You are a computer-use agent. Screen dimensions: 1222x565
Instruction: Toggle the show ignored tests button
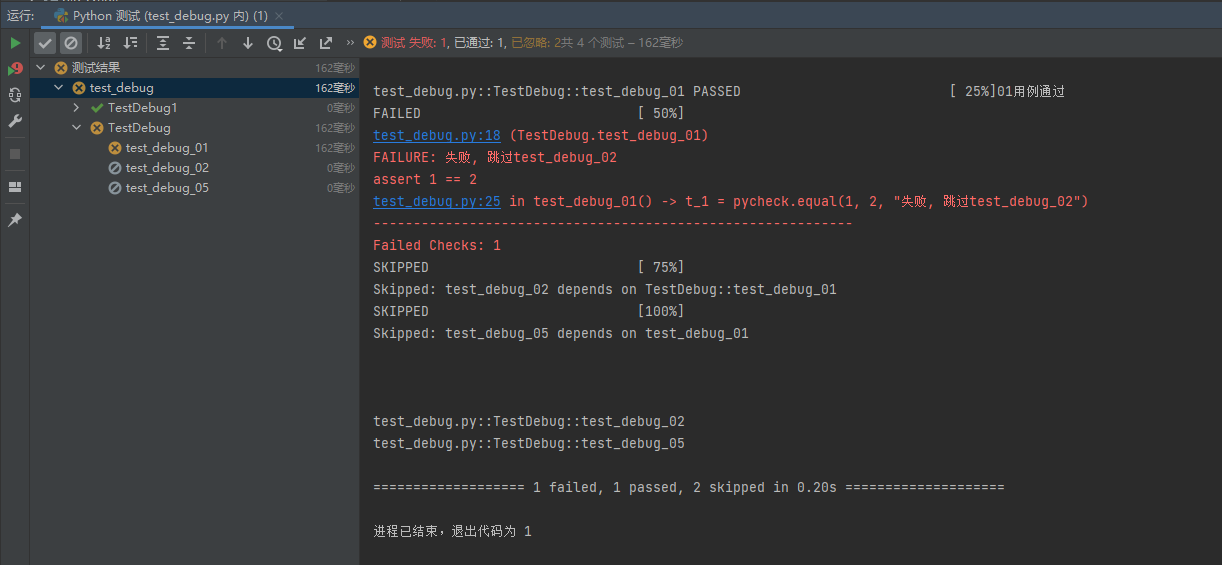point(70,43)
